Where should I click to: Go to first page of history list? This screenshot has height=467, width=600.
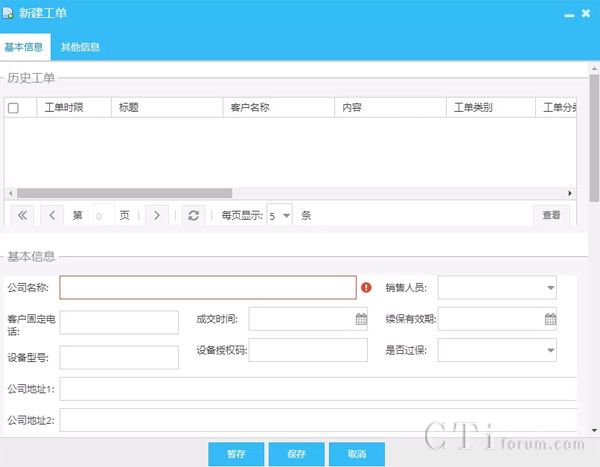[x=23, y=215]
